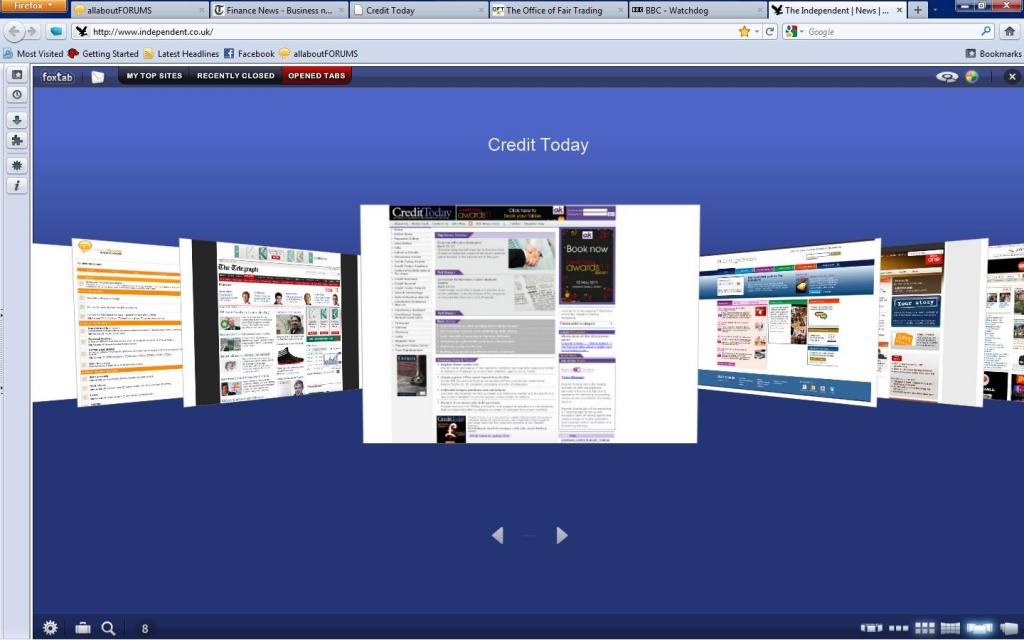The image size is (1024, 640).
Task: Open FoxTab settings gear icon
Action: [50, 628]
